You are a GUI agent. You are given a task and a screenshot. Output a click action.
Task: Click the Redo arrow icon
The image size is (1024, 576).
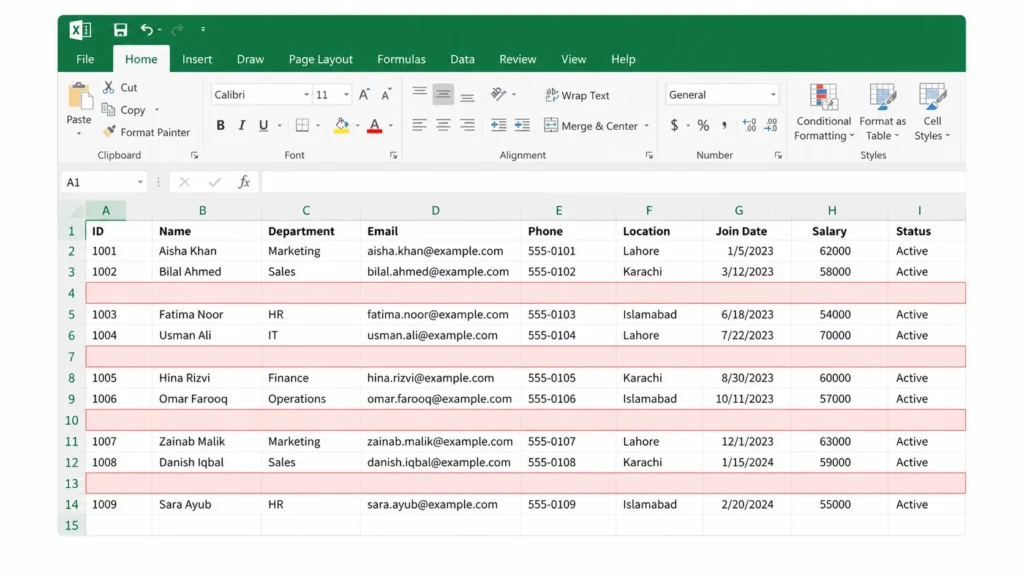point(177,29)
